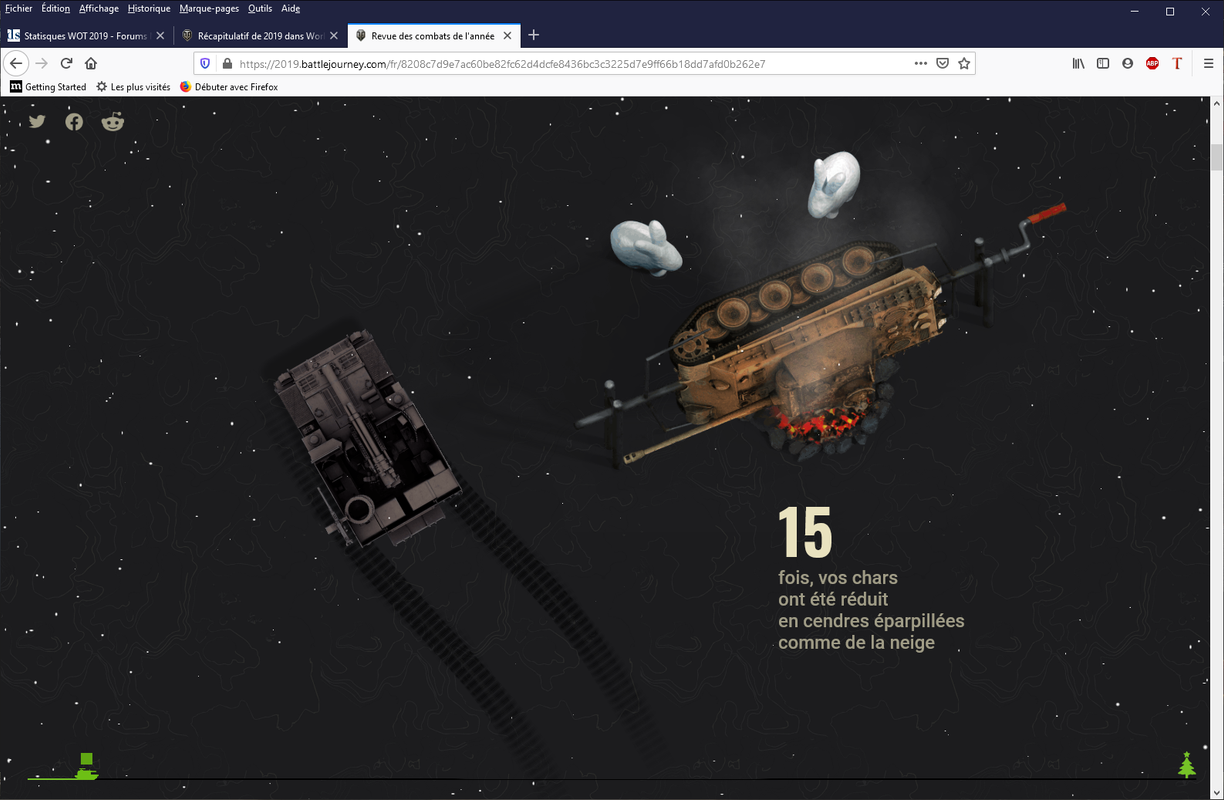Click the scrollbar up arrow
Viewport: 1224px width, 800px height.
pos(1216,104)
